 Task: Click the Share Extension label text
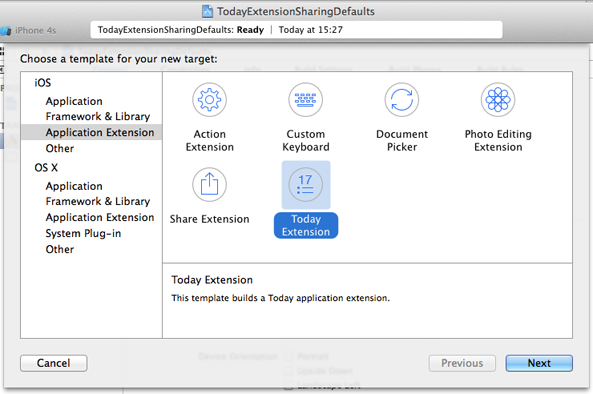point(210,219)
